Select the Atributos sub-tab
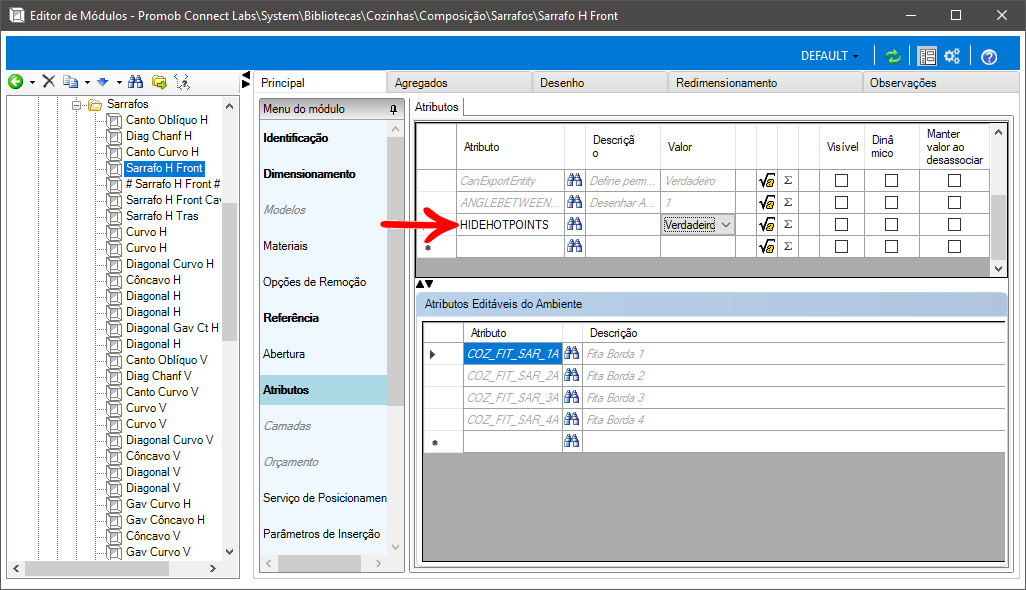This screenshot has width=1026, height=590. [436, 107]
